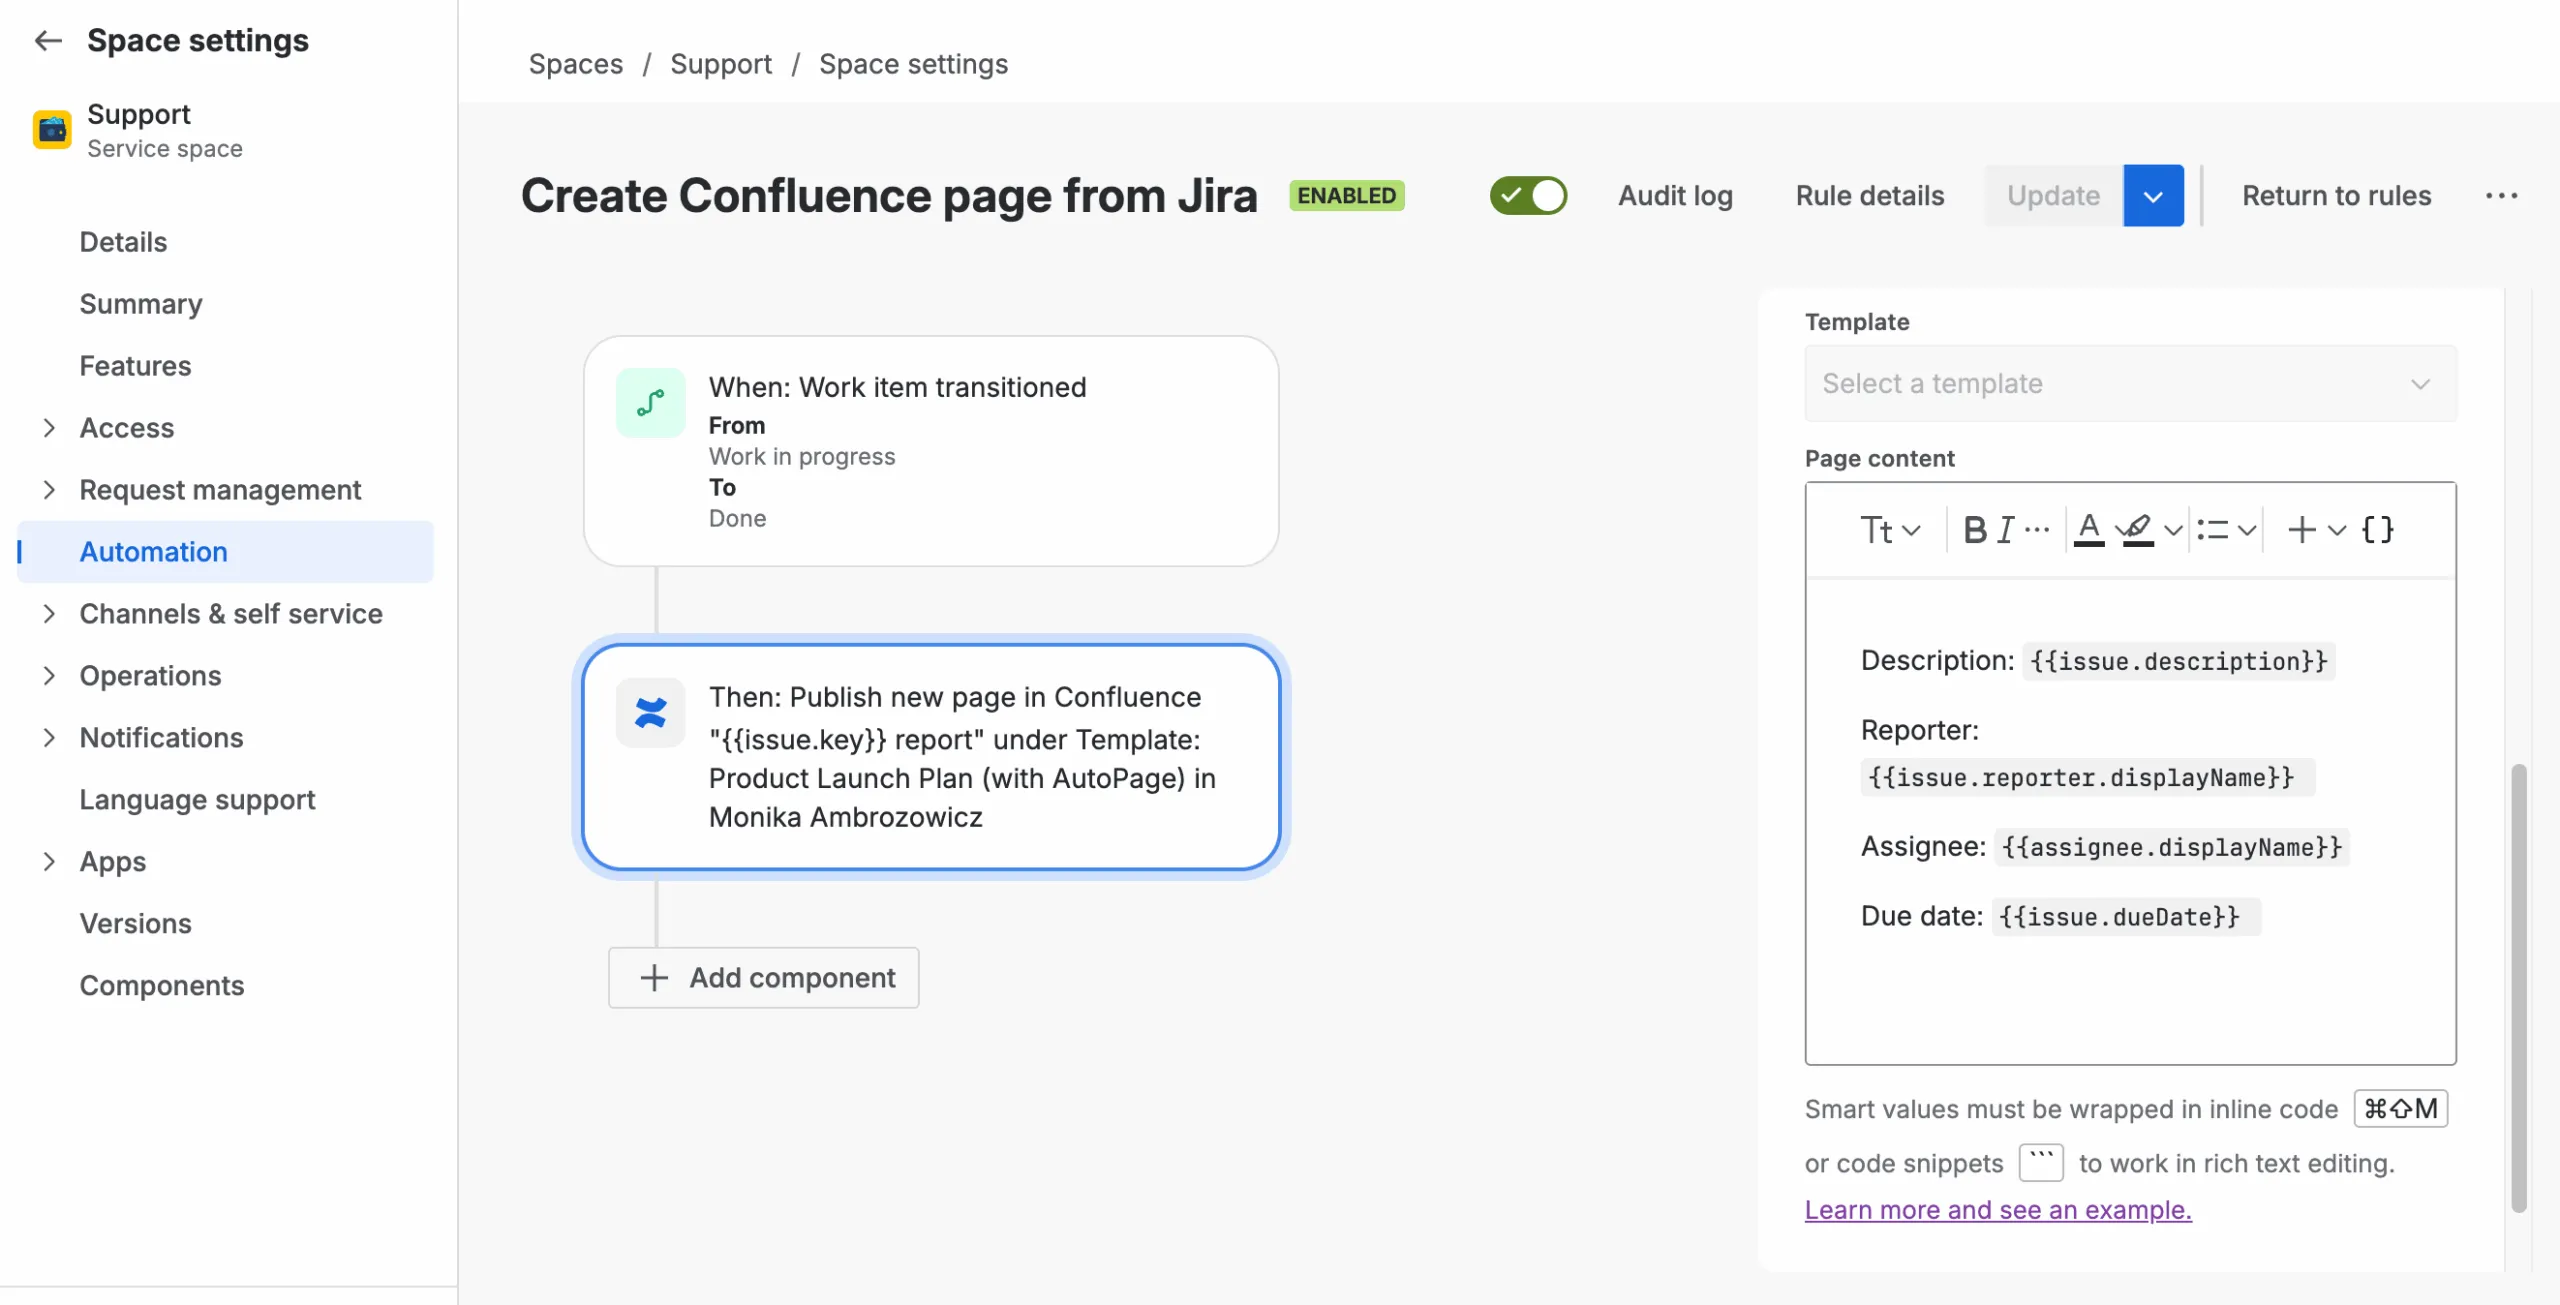This screenshot has width=2560, height=1305.
Task: Expand the Operations section
Action: [49, 676]
